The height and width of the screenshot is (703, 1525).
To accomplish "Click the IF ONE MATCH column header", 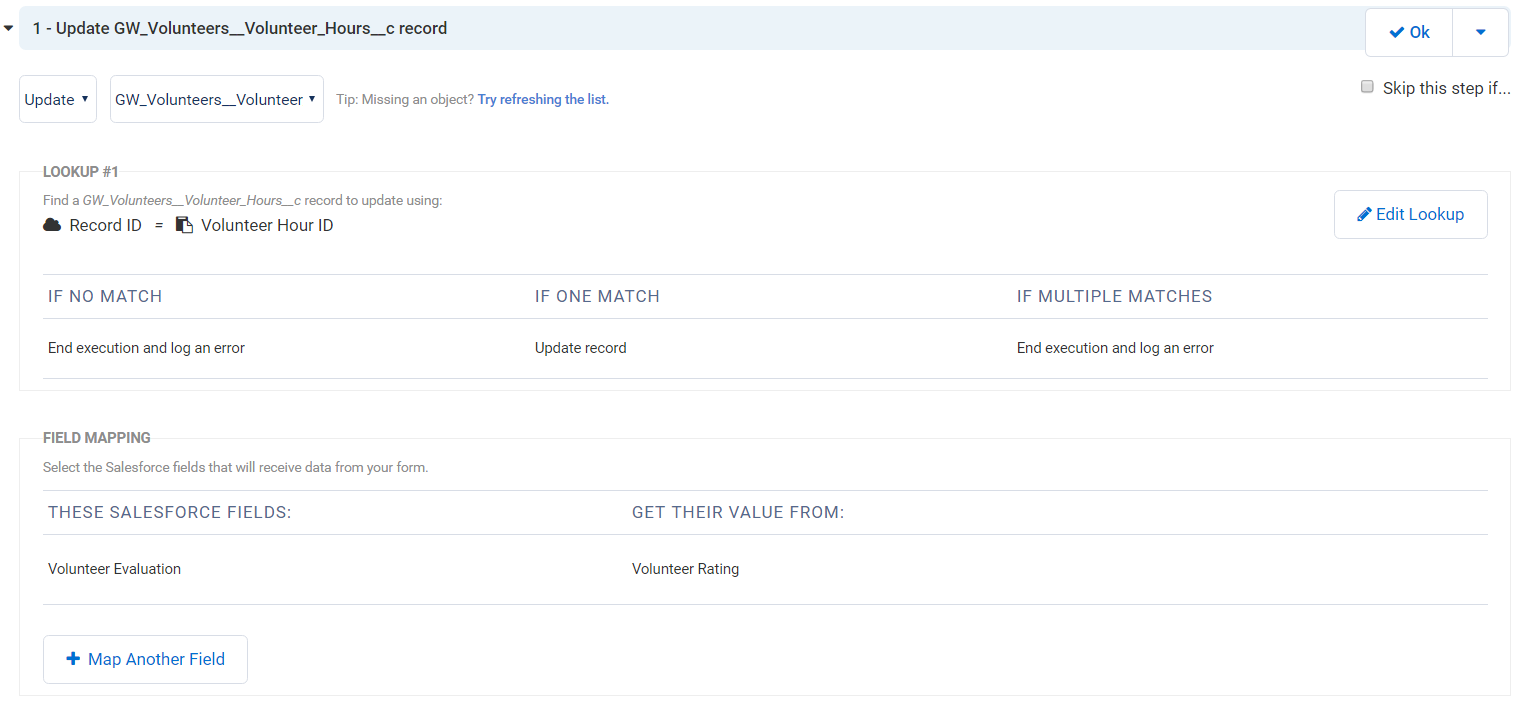I will coord(597,296).
